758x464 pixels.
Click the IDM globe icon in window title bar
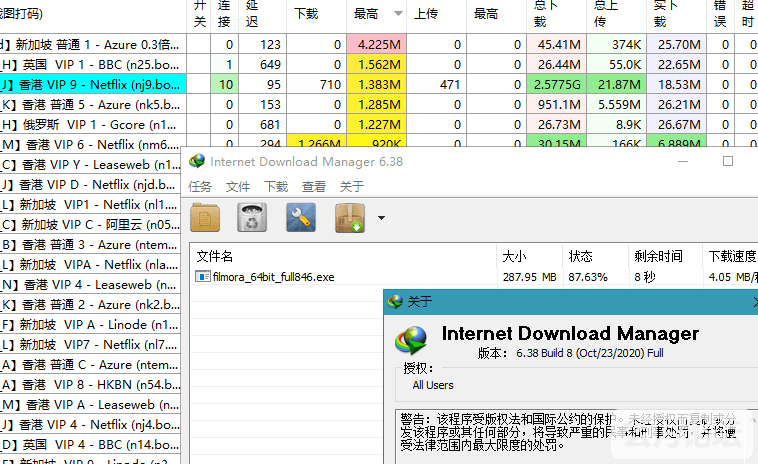197,161
